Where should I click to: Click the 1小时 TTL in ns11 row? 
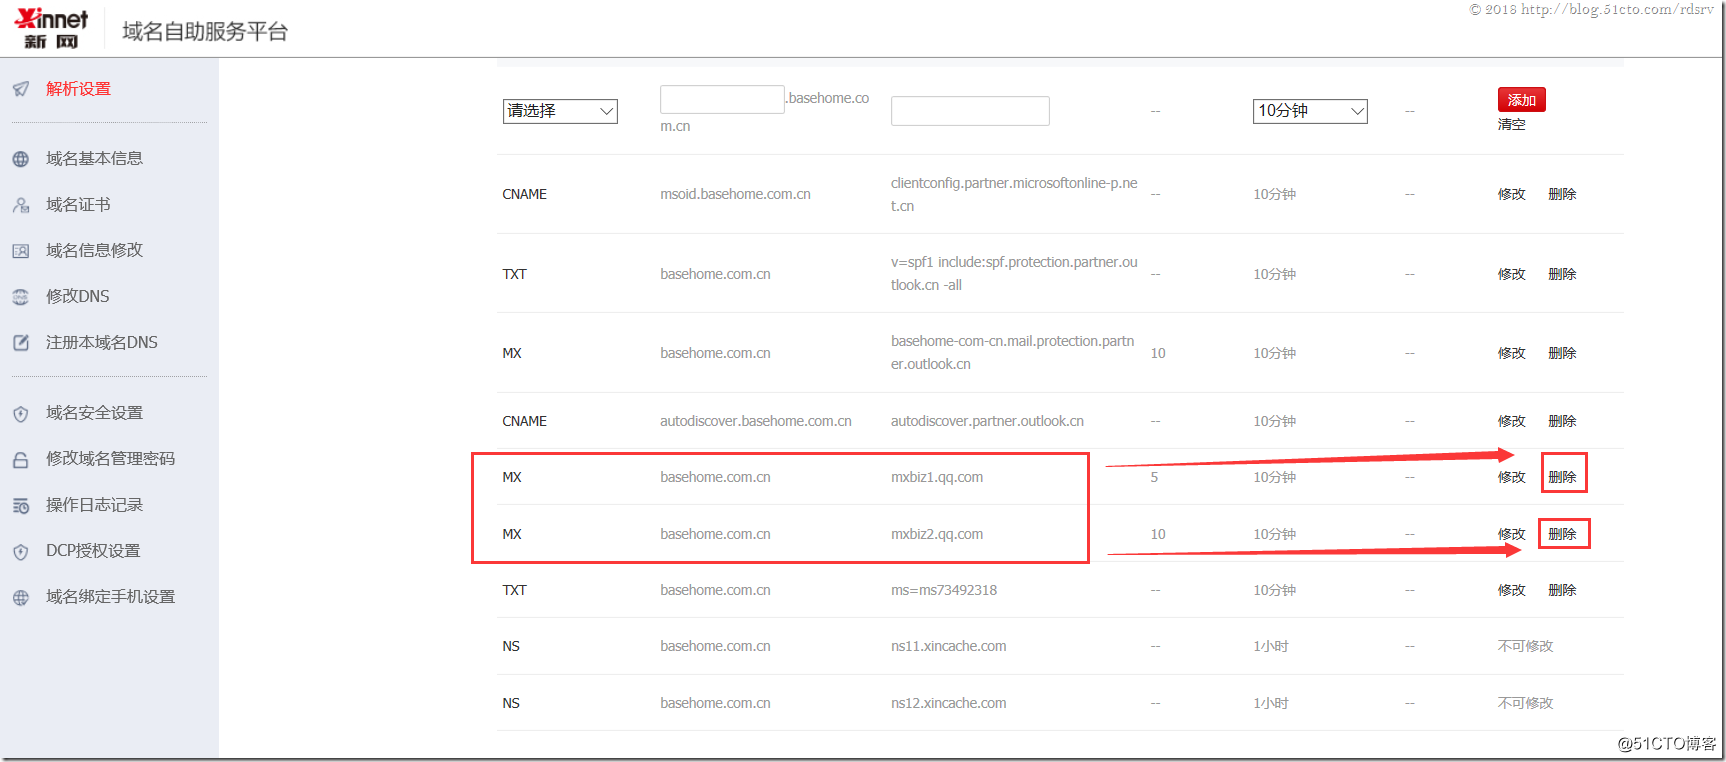tap(1271, 646)
